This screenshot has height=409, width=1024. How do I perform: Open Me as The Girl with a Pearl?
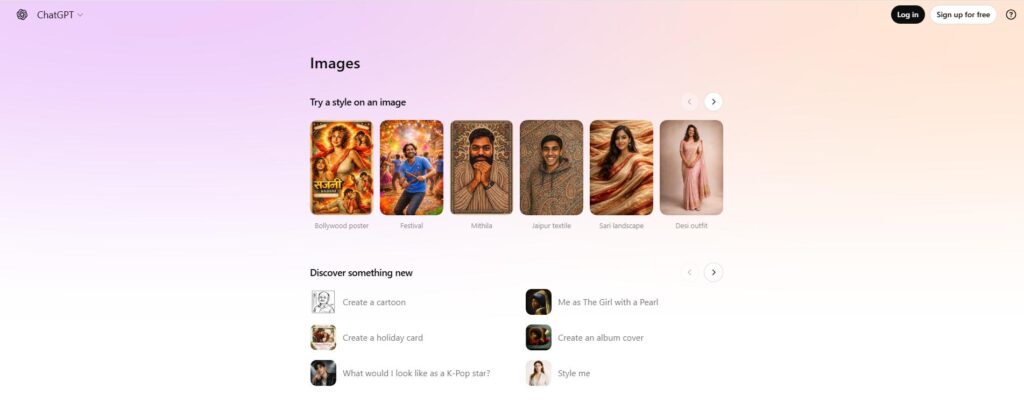point(607,302)
